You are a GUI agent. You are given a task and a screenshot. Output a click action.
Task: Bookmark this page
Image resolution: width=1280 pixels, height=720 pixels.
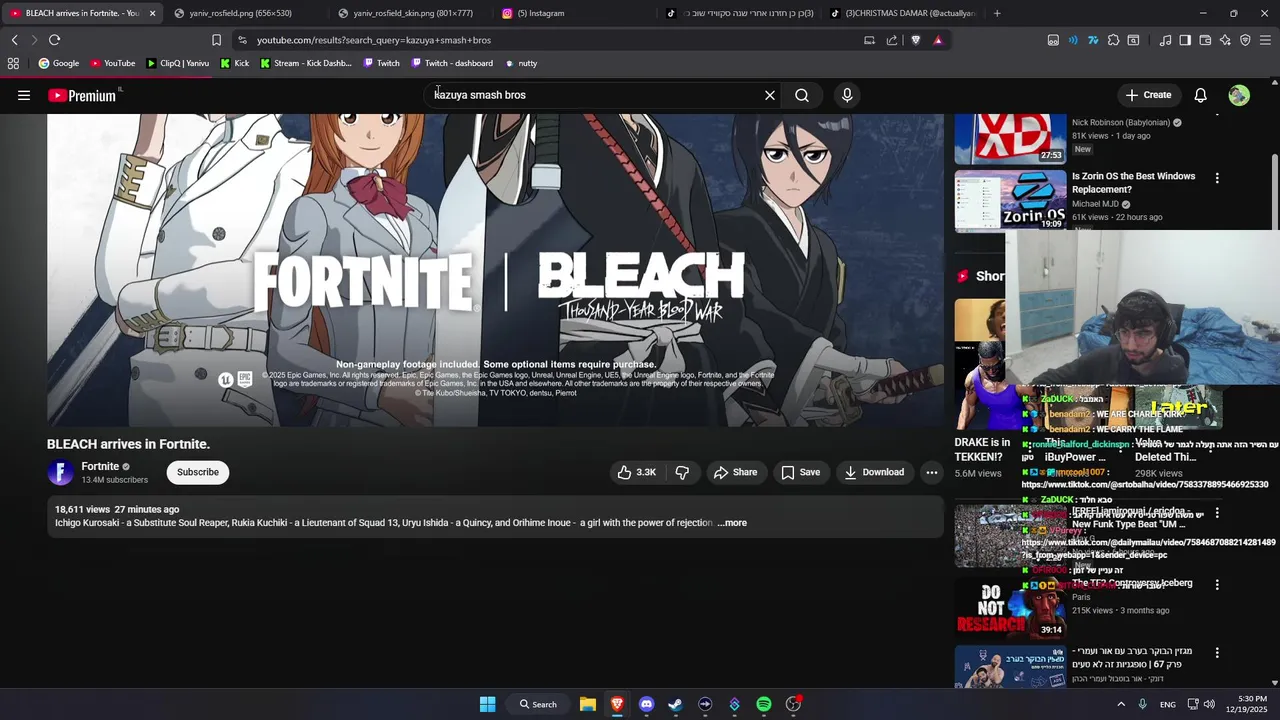216,40
